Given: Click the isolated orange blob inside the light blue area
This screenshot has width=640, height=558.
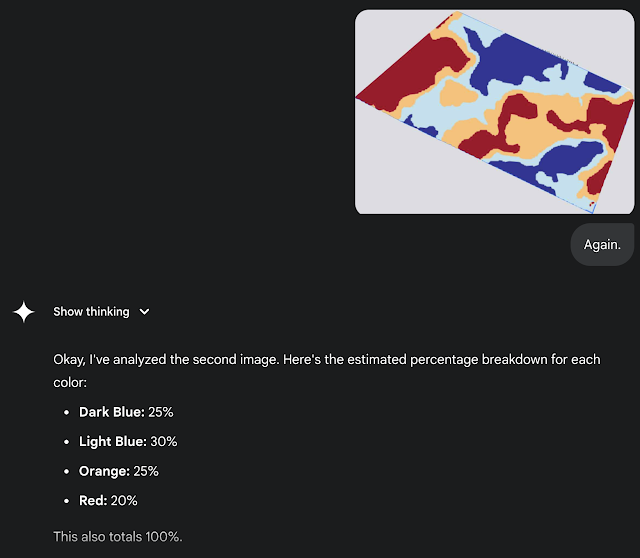Looking at the screenshot, I should (456, 93).
